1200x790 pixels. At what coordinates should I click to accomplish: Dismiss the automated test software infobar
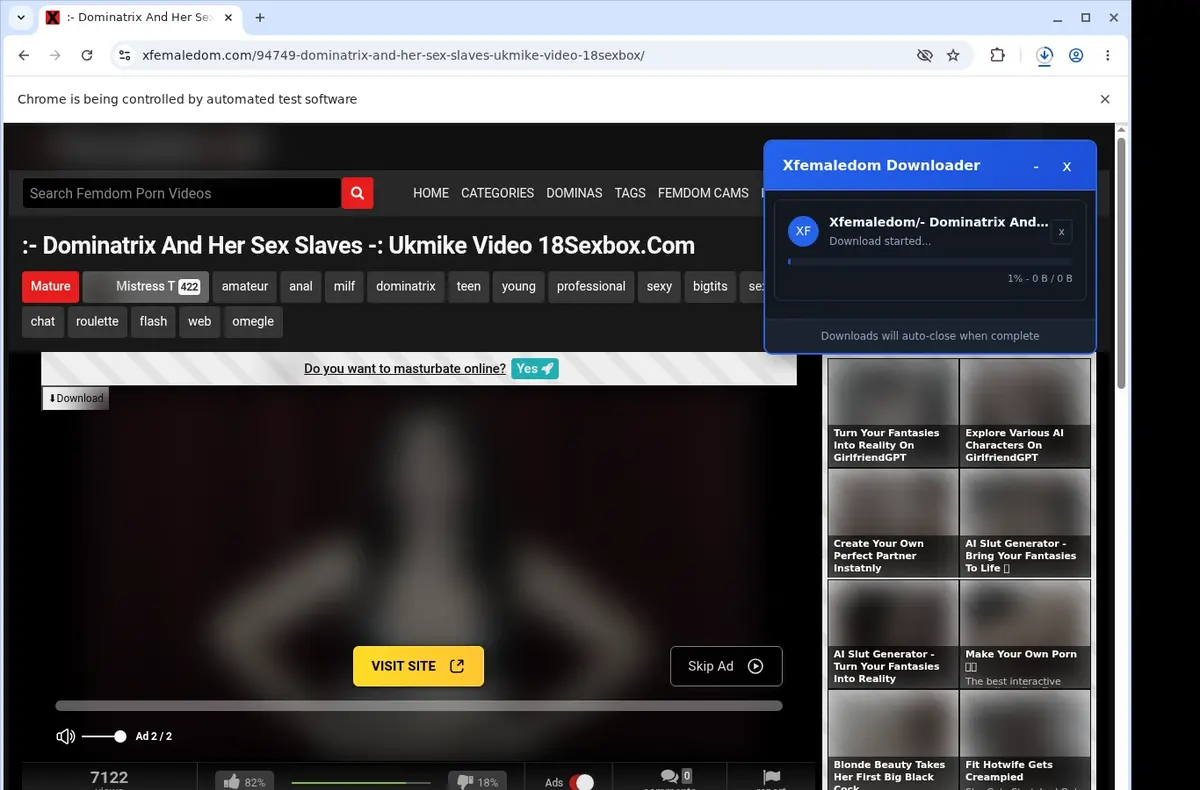[x=1105, y=99]
